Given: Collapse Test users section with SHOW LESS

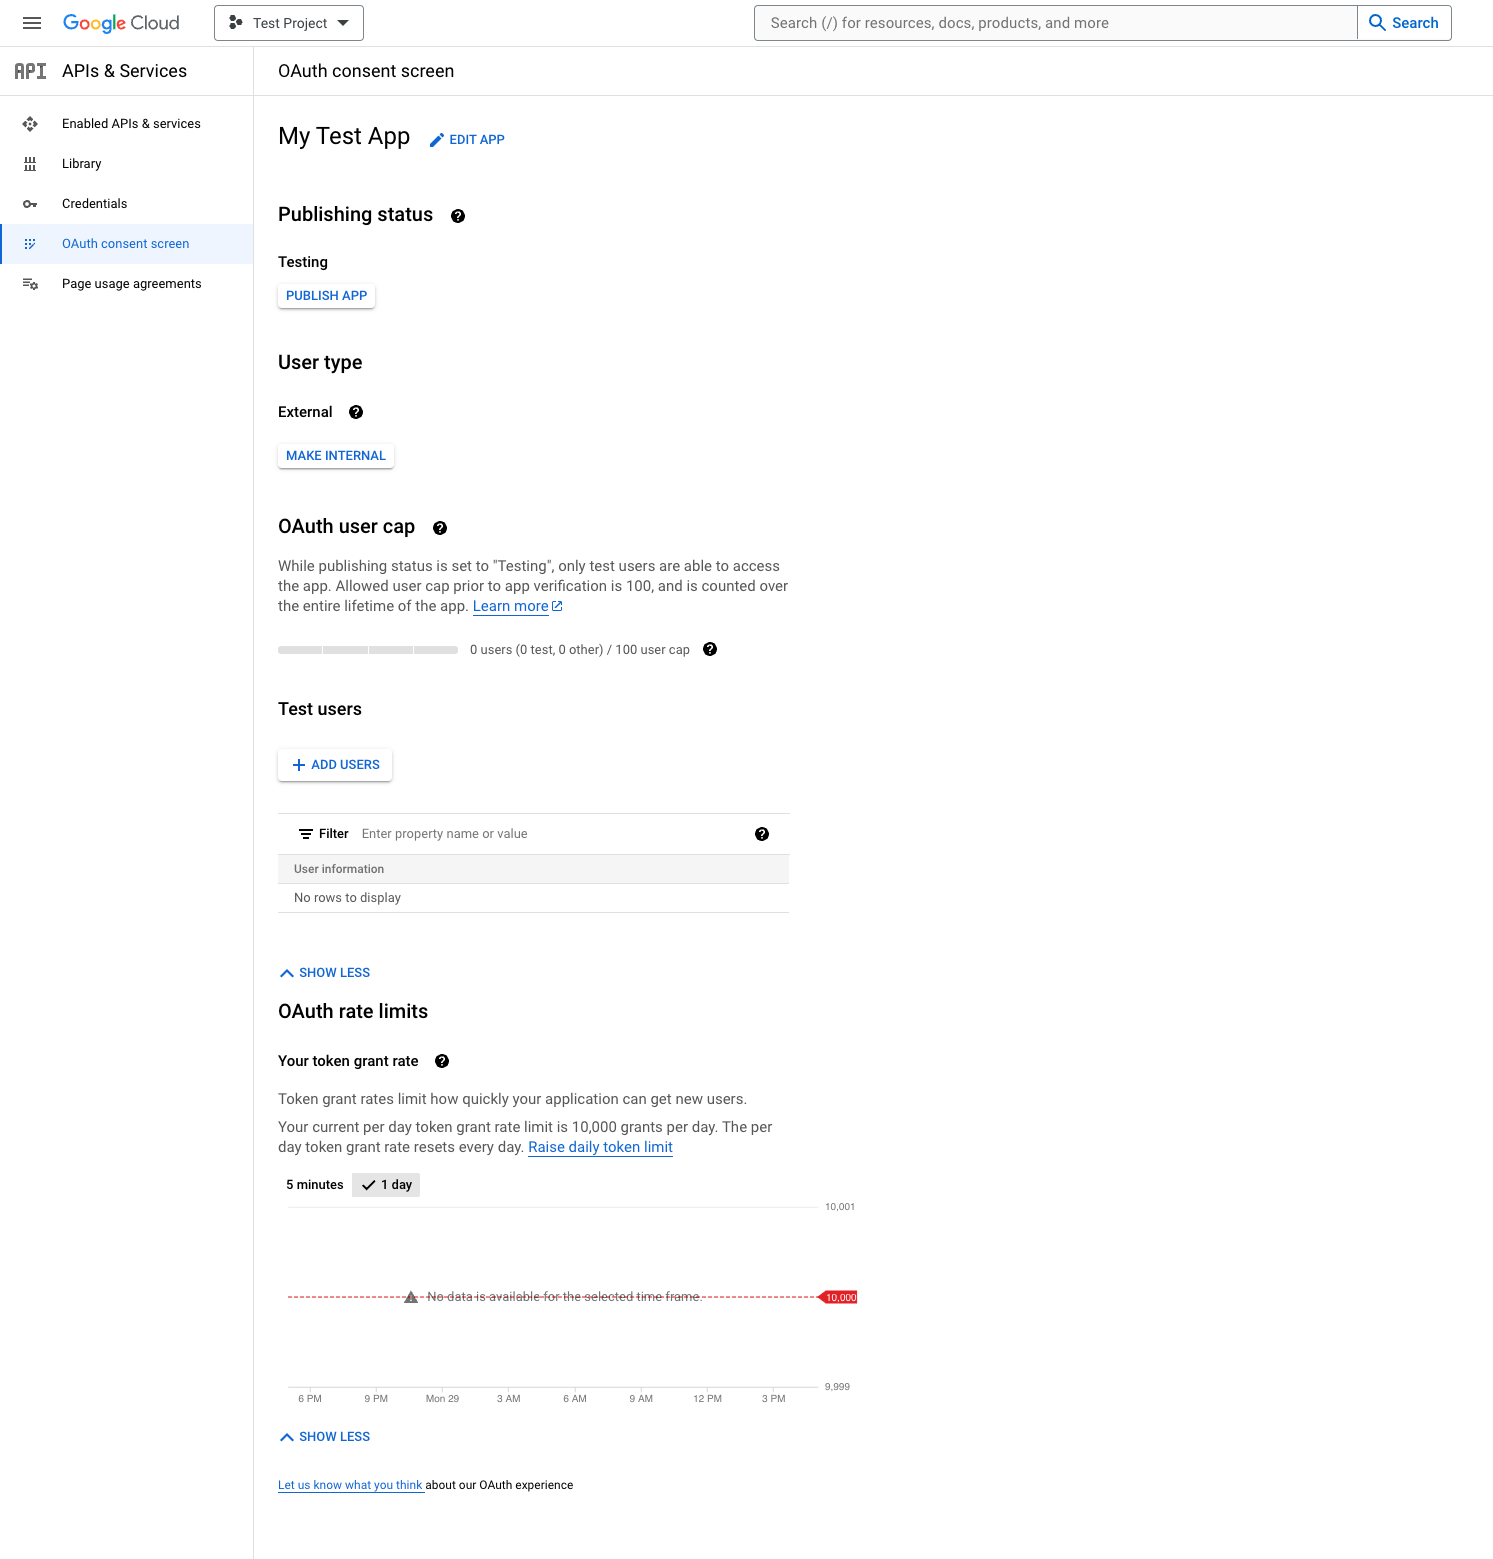Looking at the screenshot, I should tap(325, 973).
